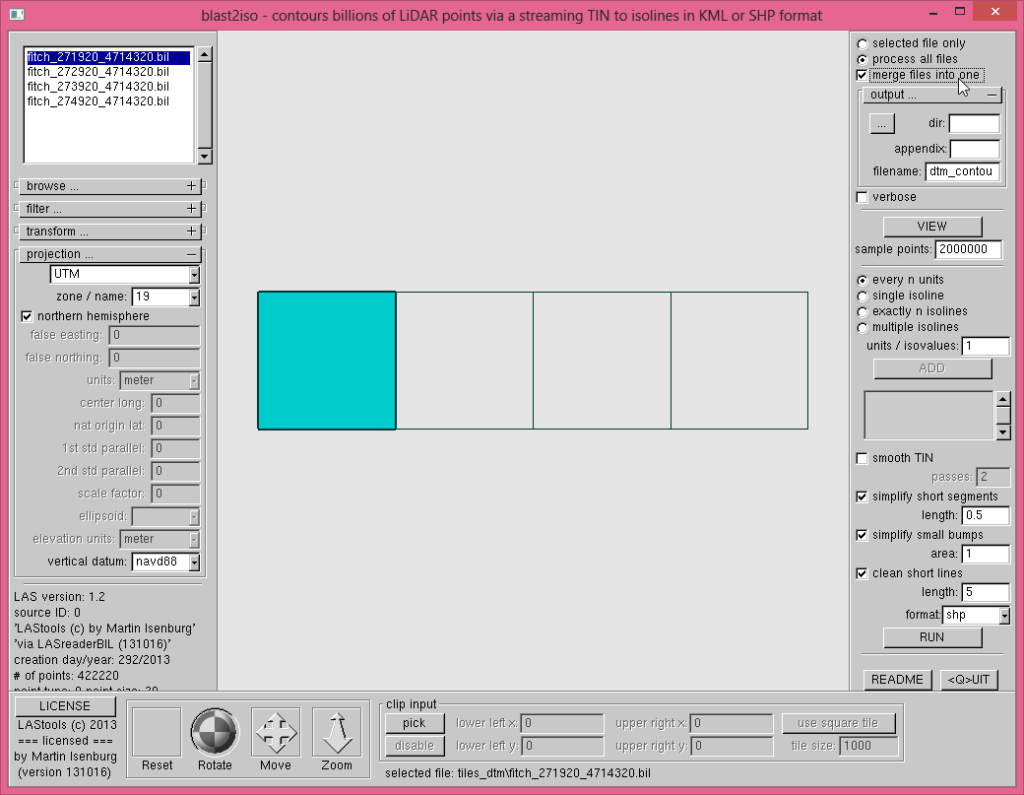Open the shp output format dropdown

(1003, 615)
